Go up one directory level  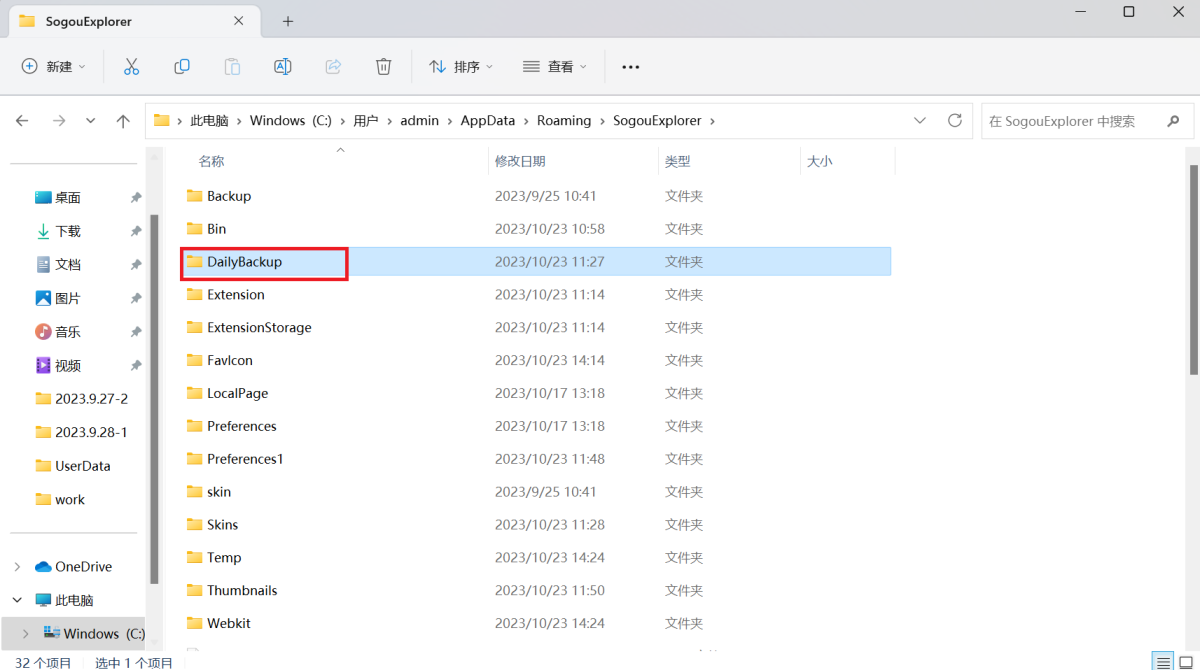tap(123, 121)
